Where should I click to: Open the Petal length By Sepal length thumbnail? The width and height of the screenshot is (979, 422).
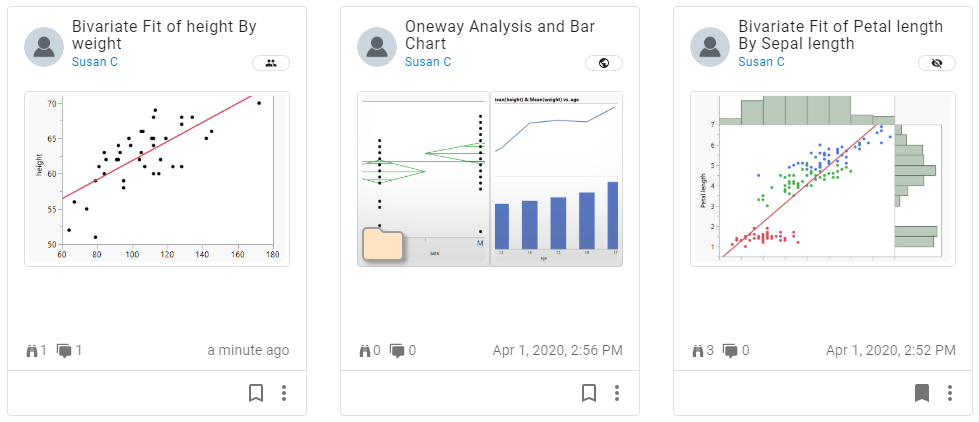823,179
